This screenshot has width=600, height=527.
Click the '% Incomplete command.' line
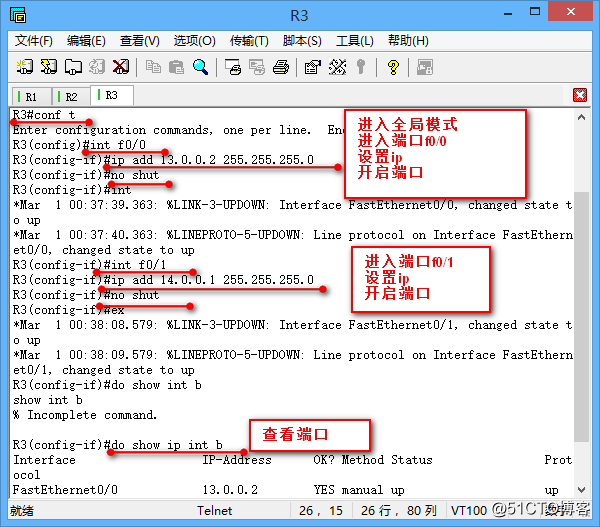coord(85,415)
